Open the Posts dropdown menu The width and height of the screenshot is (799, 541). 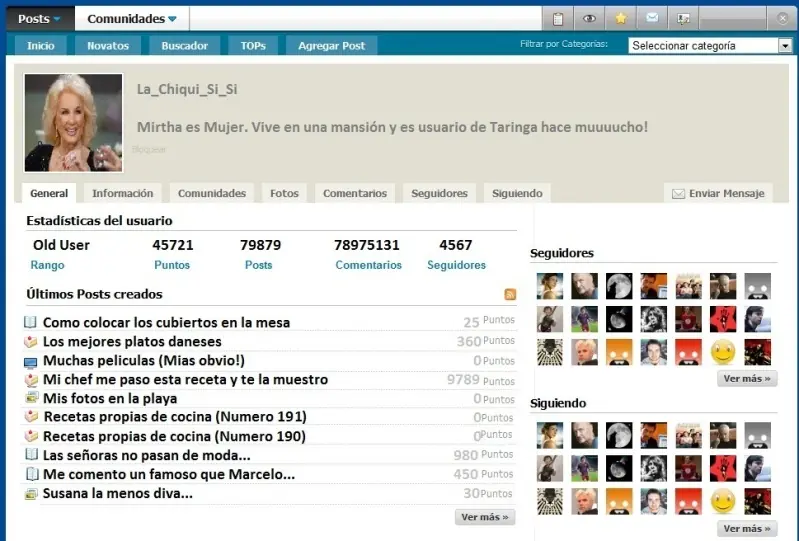[39, 19]
